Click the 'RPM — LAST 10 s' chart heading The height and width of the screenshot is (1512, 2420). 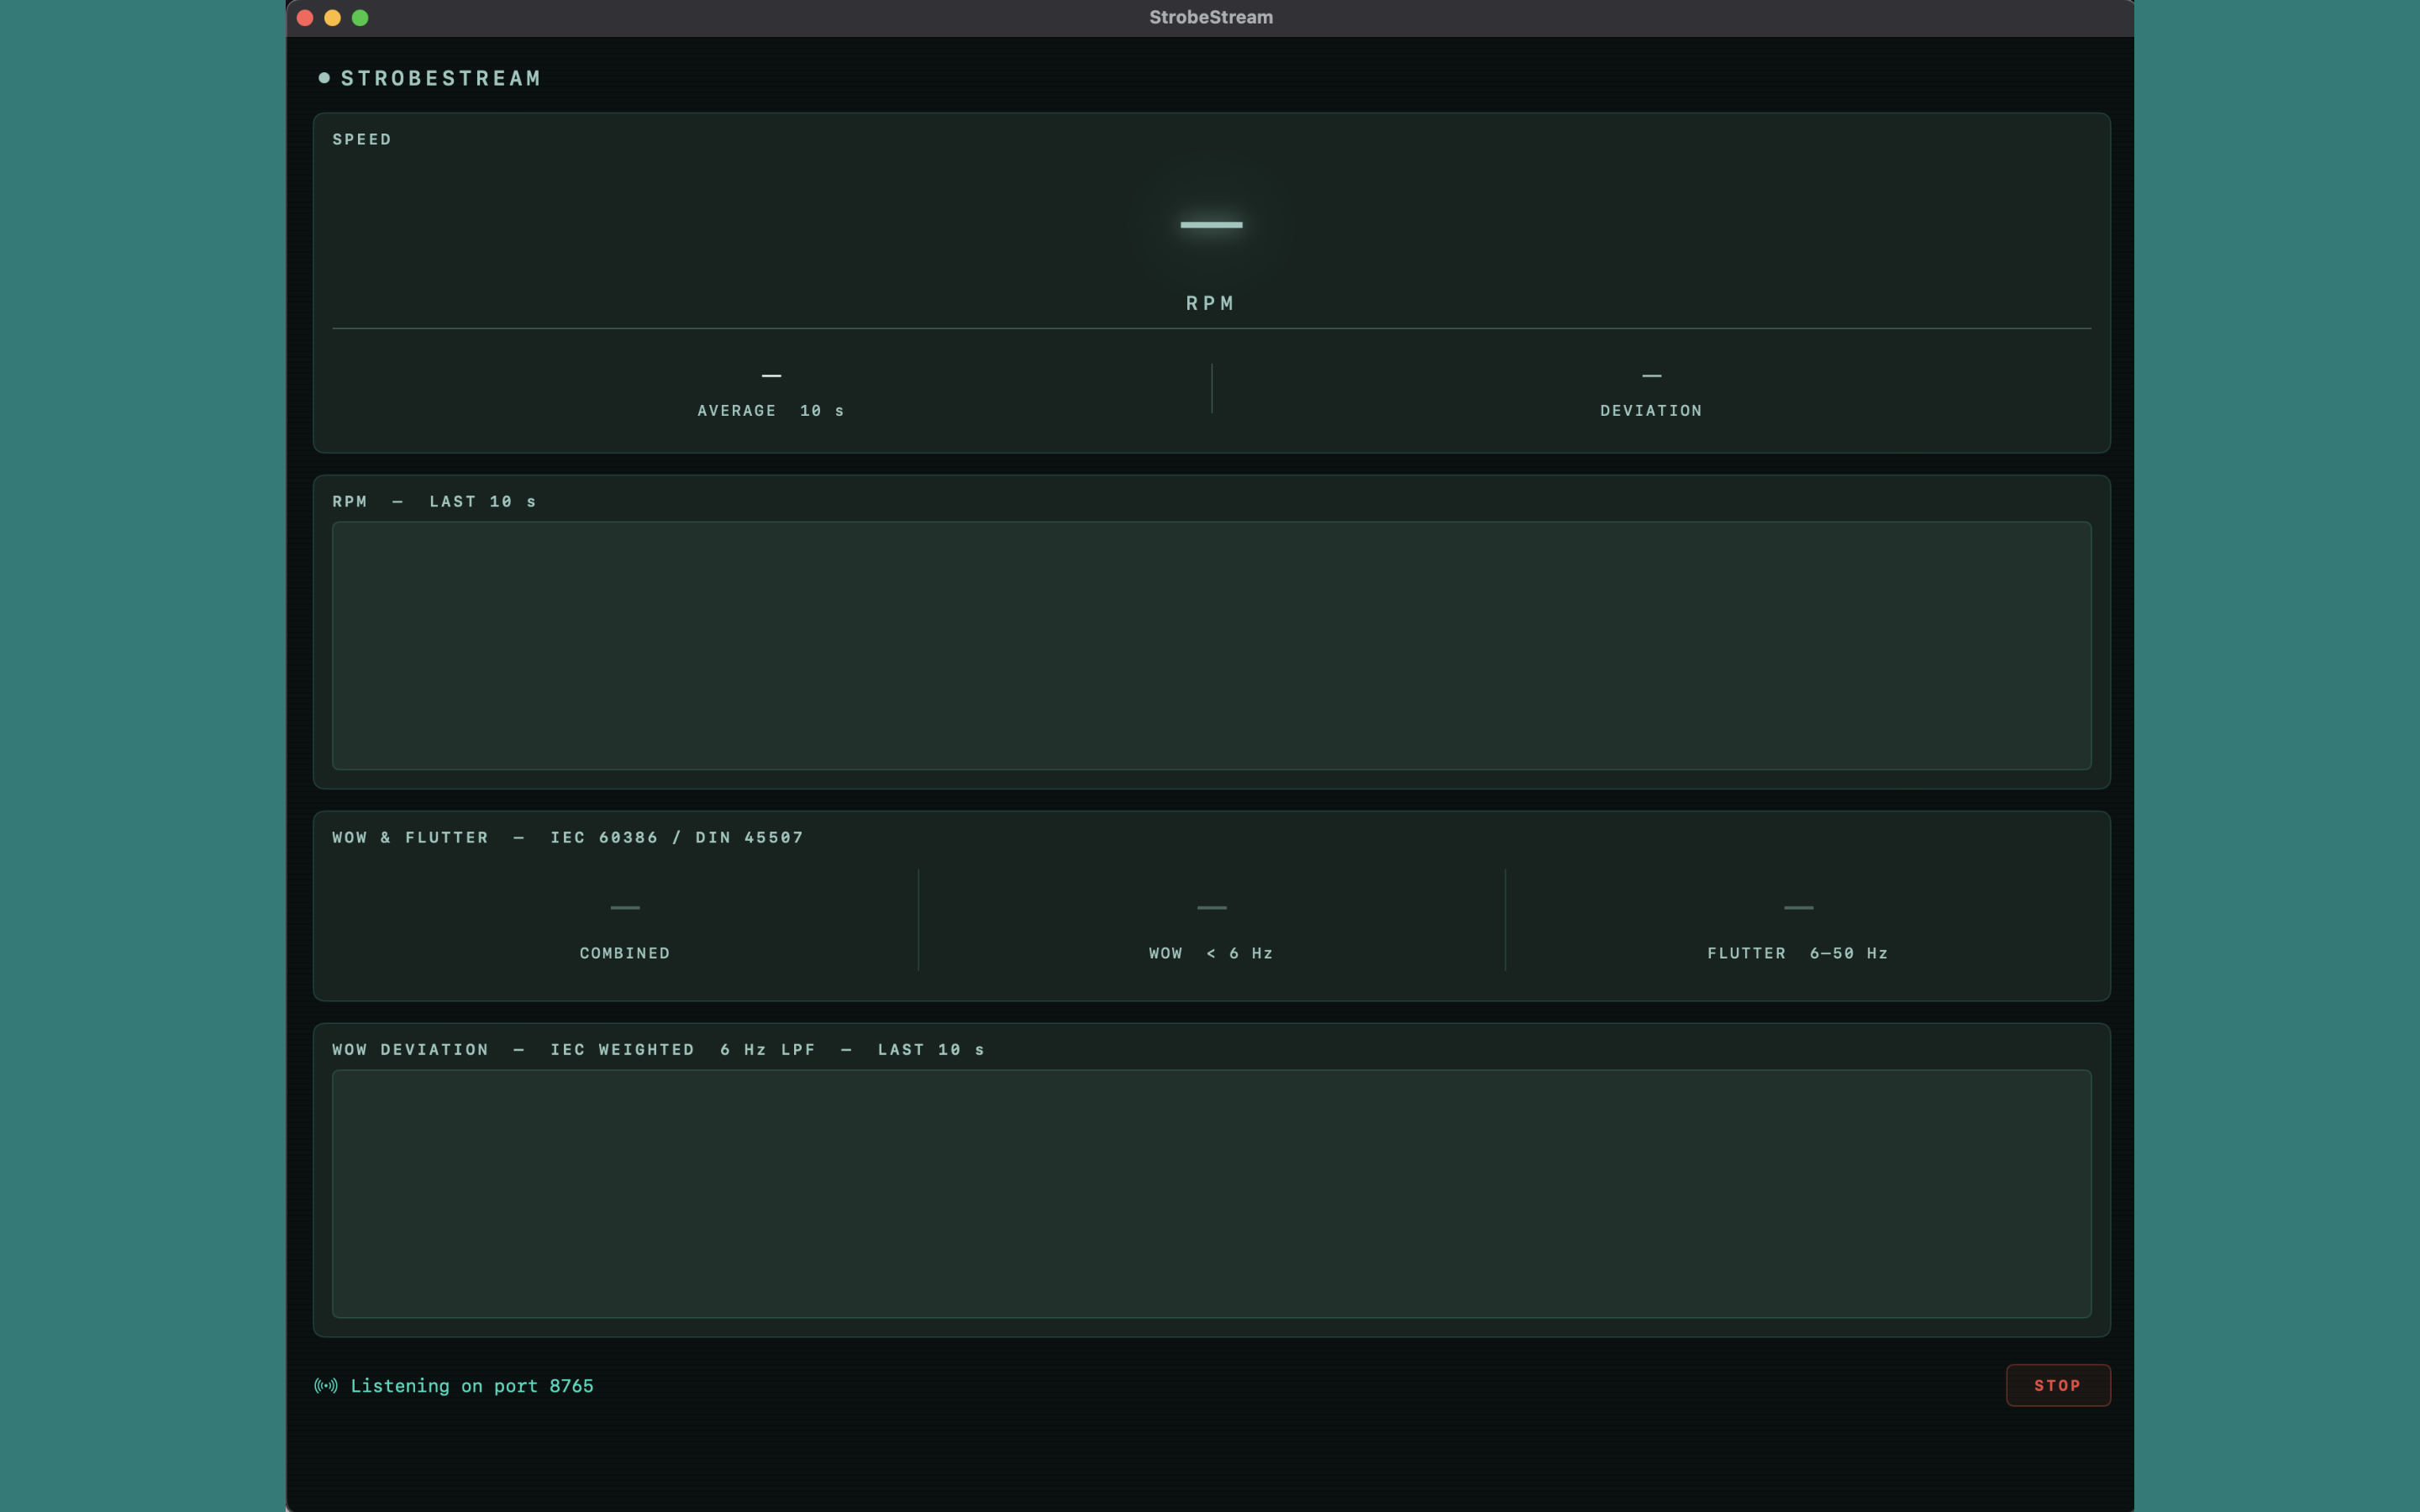tap(434, 502)
